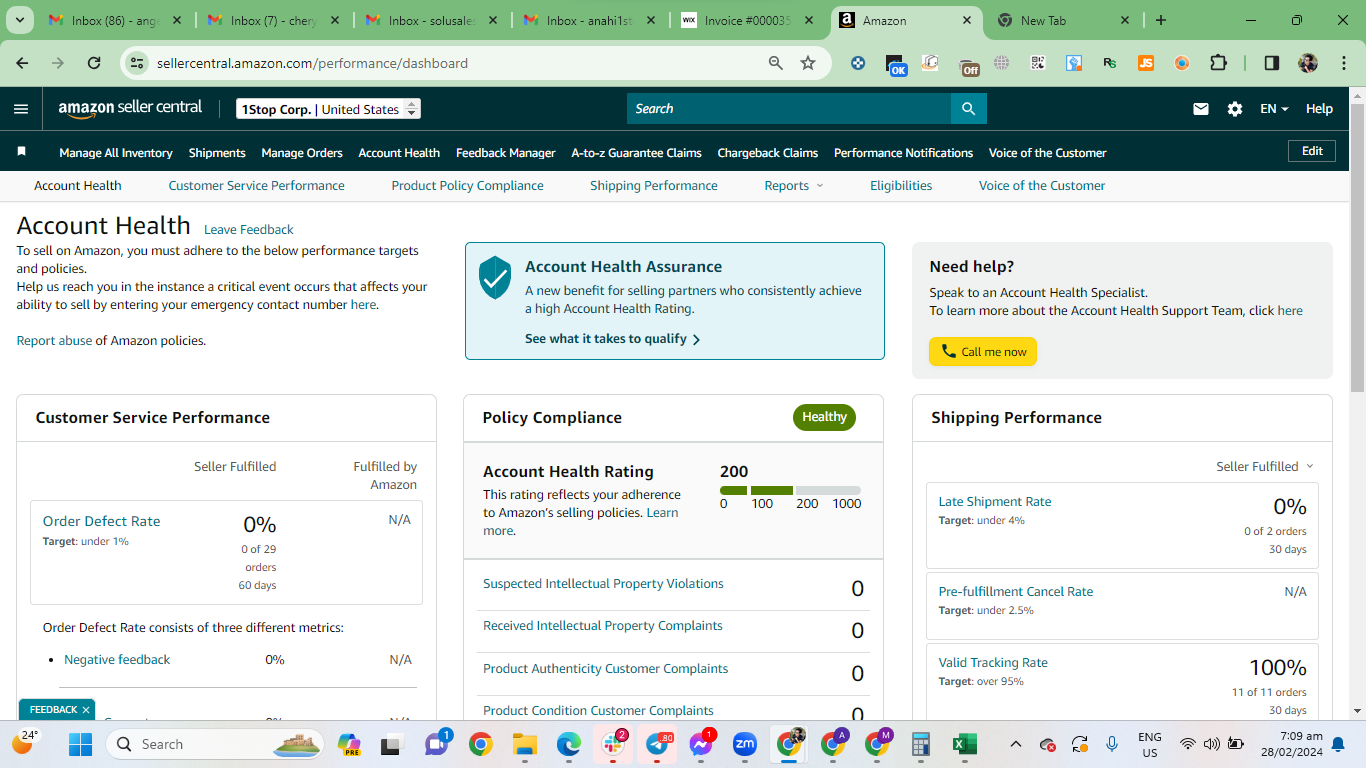Open File Explorer from the taskbar
The width and height of the screenshot is (1366, 768).
(525, 744)
